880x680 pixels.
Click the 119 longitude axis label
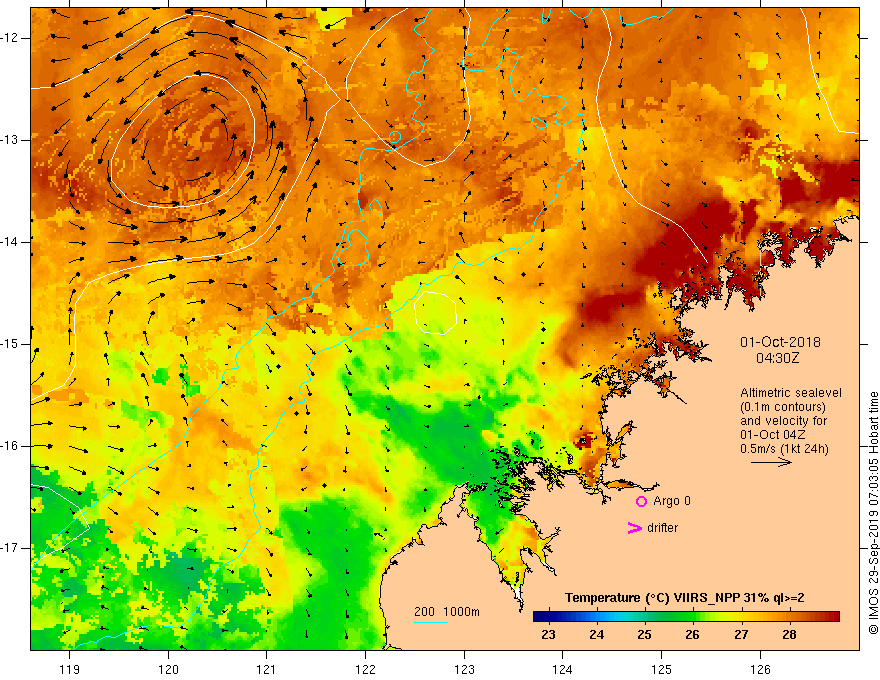pyautogui.click(x=70, y=669)
